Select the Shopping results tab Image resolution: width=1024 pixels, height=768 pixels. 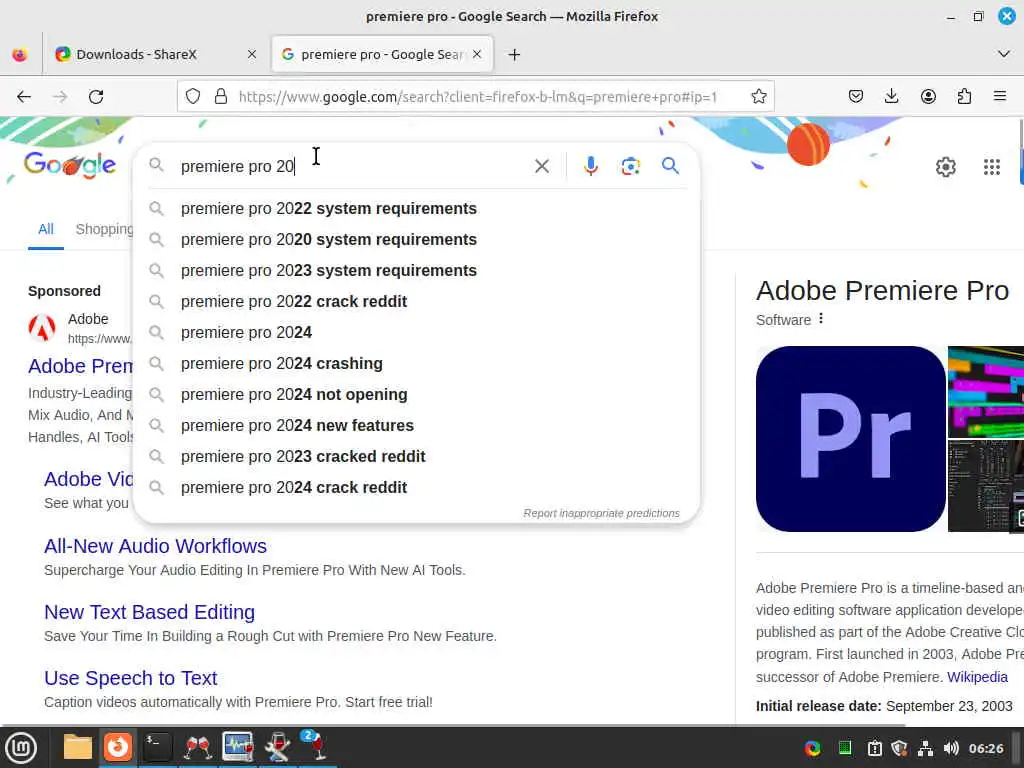pos(104,229)
